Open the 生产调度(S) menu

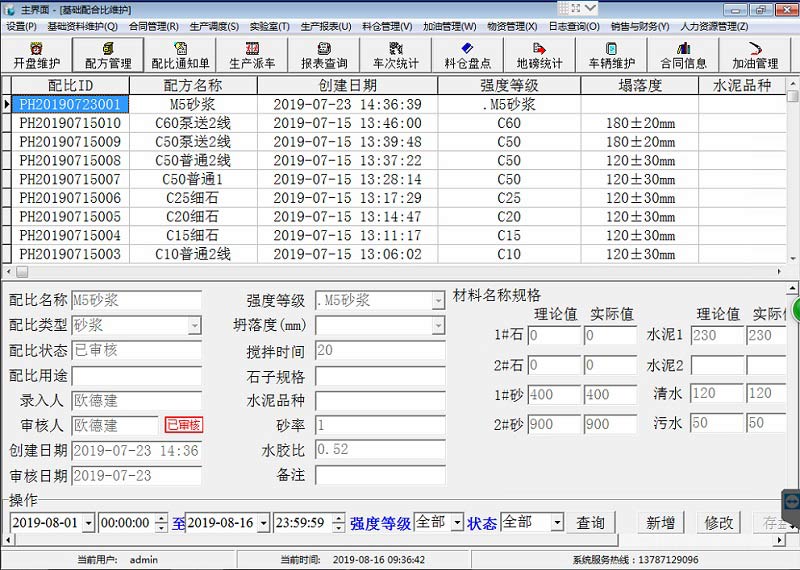click(214, 26)
